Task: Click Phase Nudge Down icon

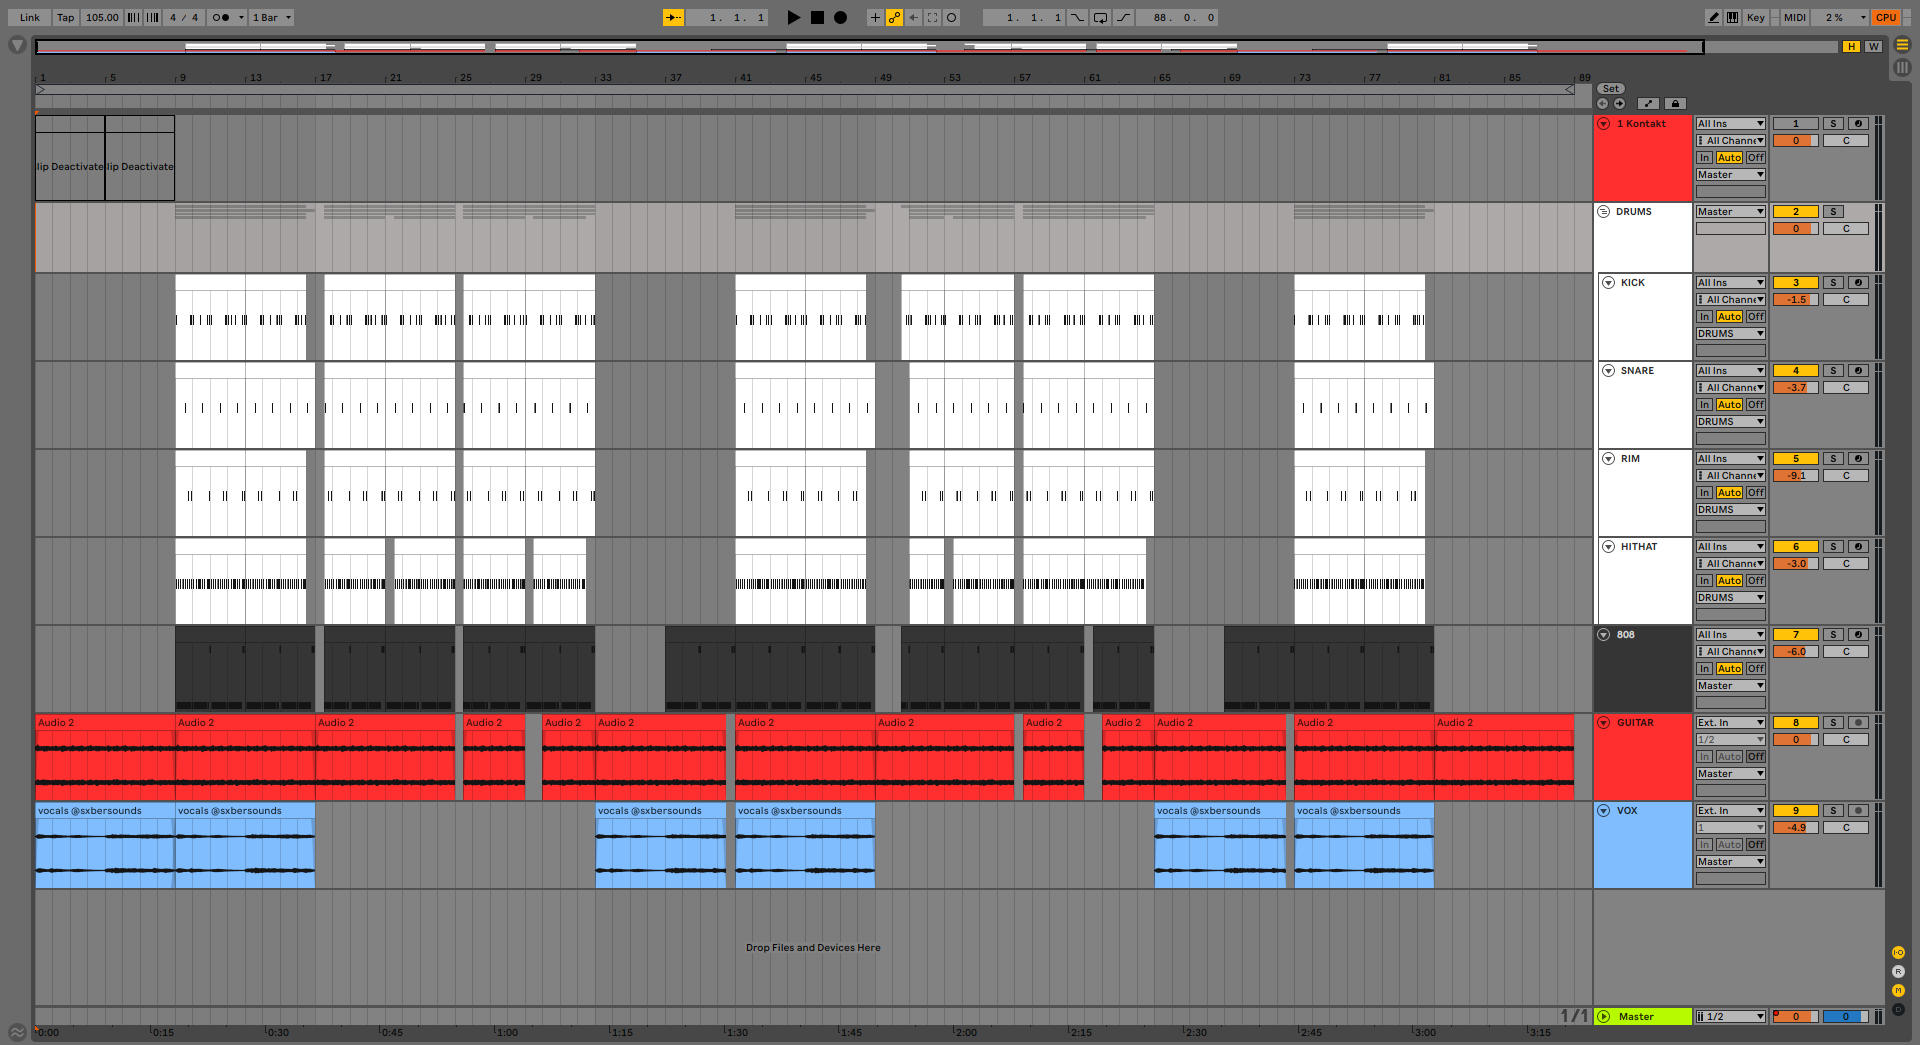Action: (133, 17)
